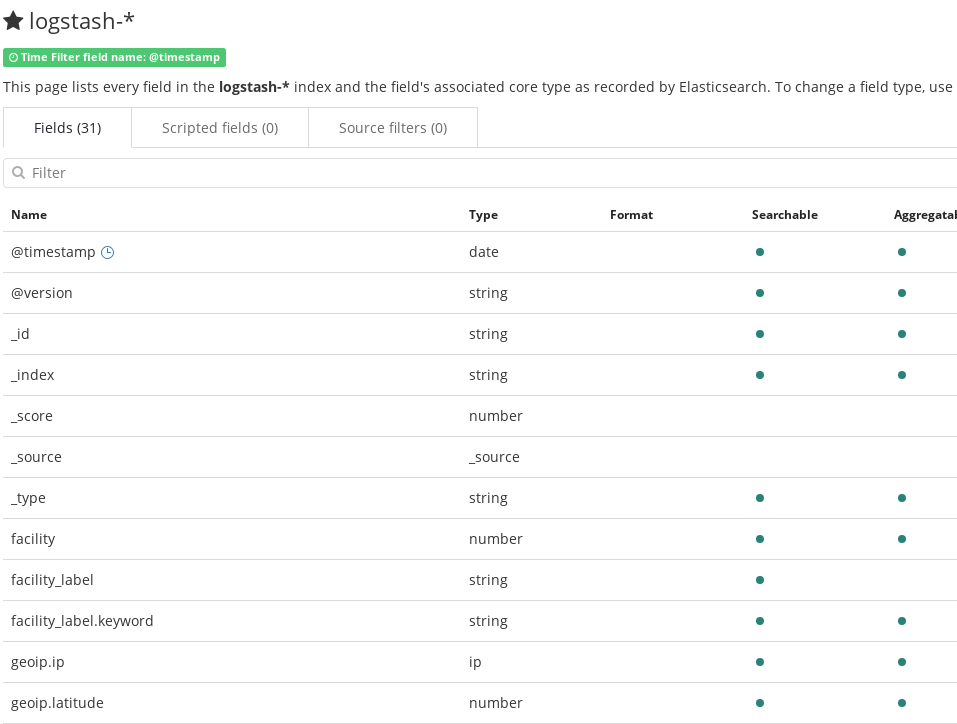Select the _id field name
Image resolution: width=957 pixels, height=724 pixels.
[20, 334]
